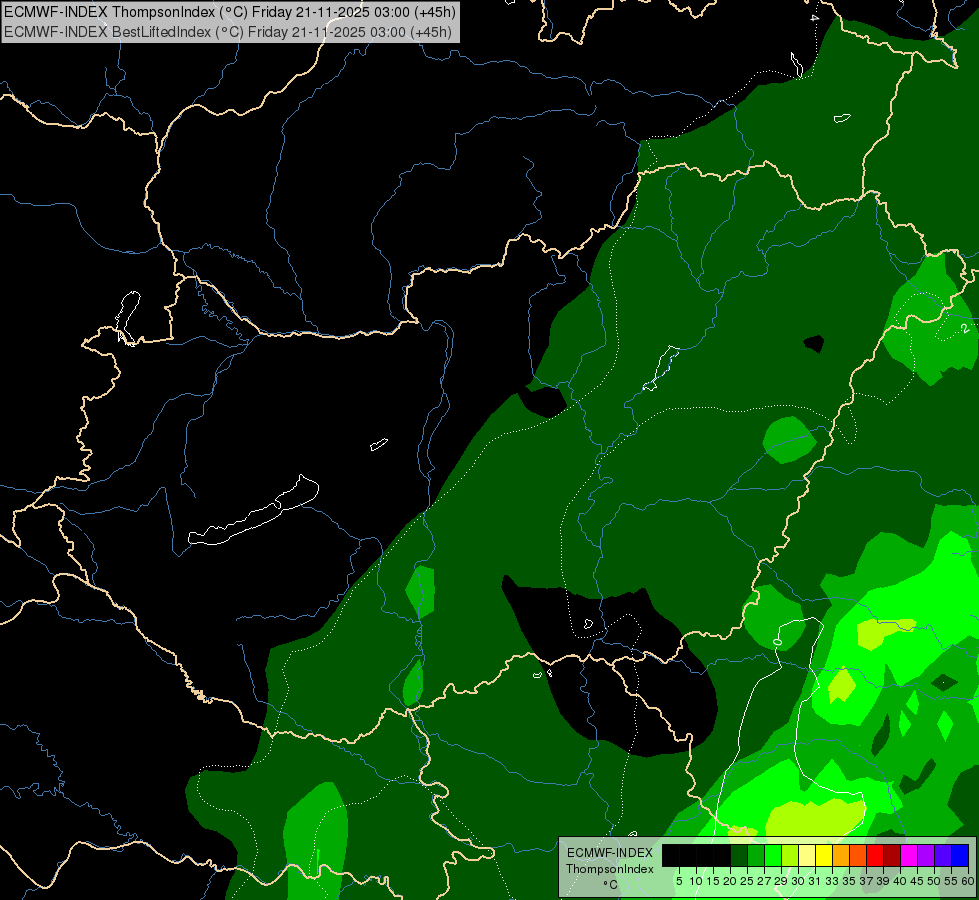979x900 pixels.
Task: Click the legend tick value 30
Action: click(798, 881)
